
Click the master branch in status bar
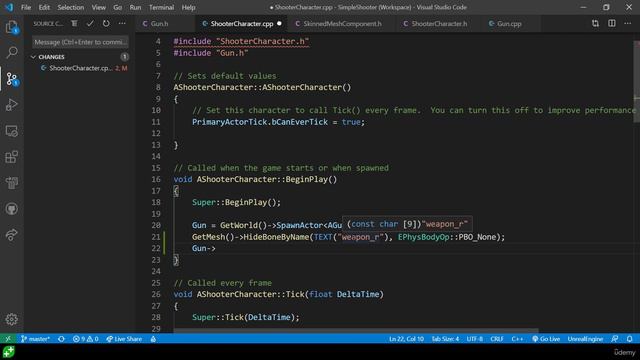(x=36, y=339)
